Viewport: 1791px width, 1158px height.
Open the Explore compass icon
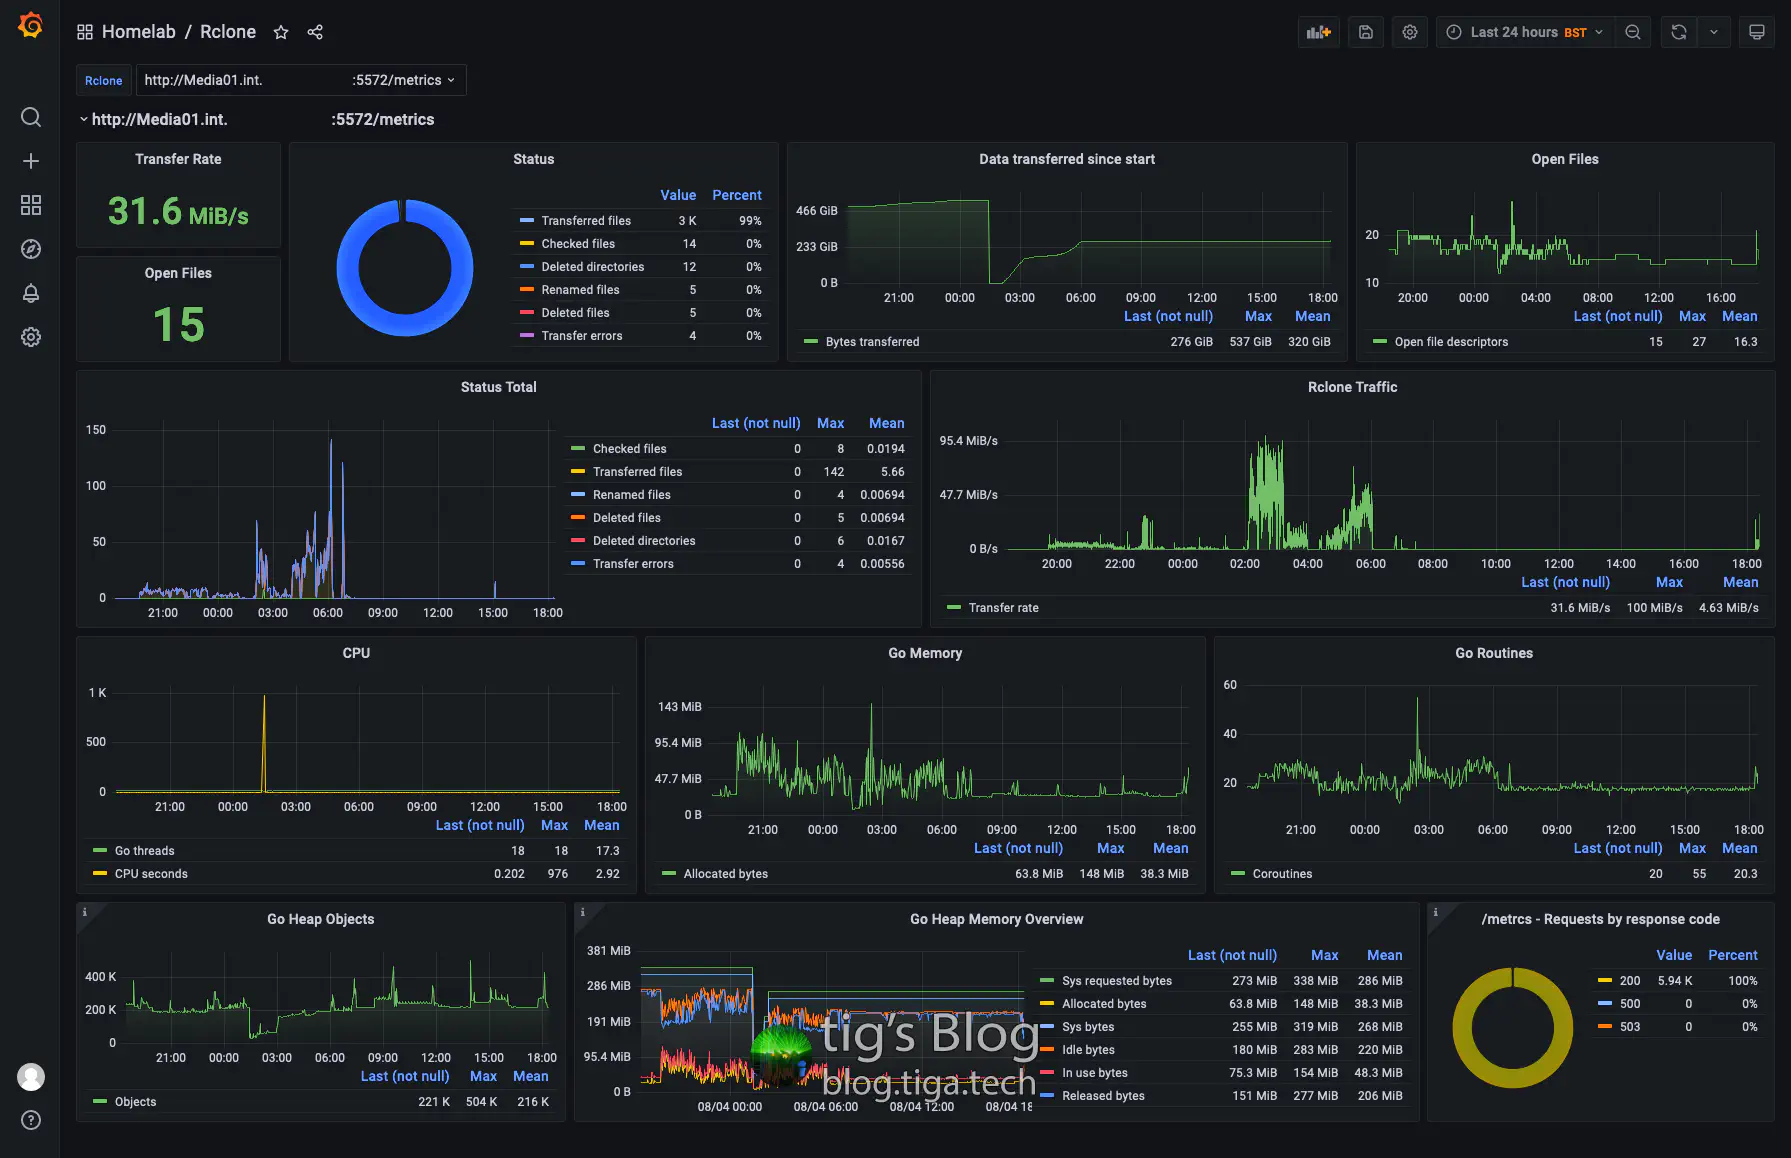31,249
